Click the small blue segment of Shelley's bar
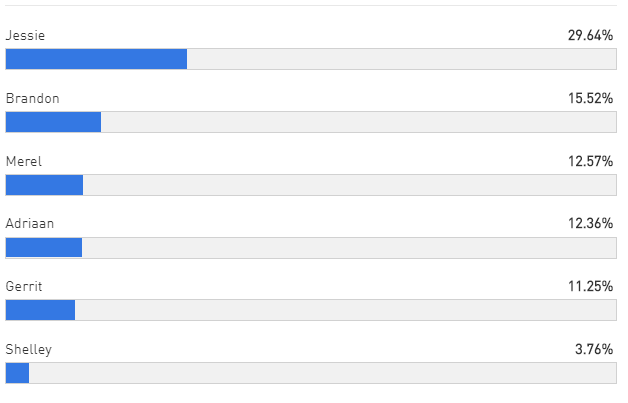628x403 pixels. [18, 373]
